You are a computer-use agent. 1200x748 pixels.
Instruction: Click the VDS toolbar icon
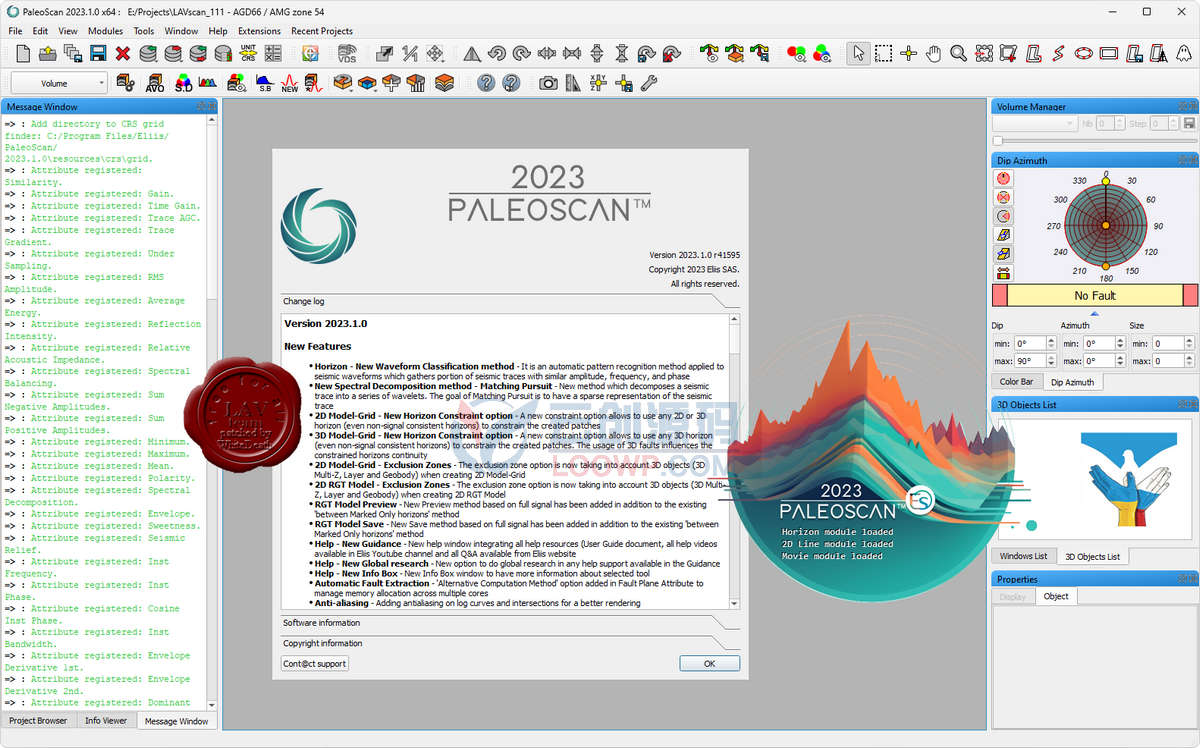(347, 53)
